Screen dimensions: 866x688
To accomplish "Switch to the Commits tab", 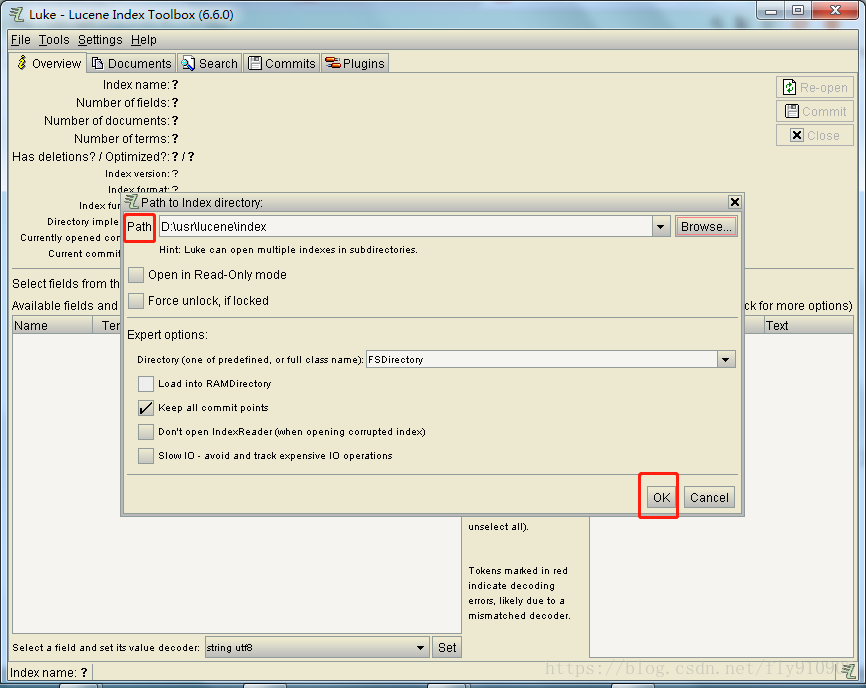I will pos(282,63).
